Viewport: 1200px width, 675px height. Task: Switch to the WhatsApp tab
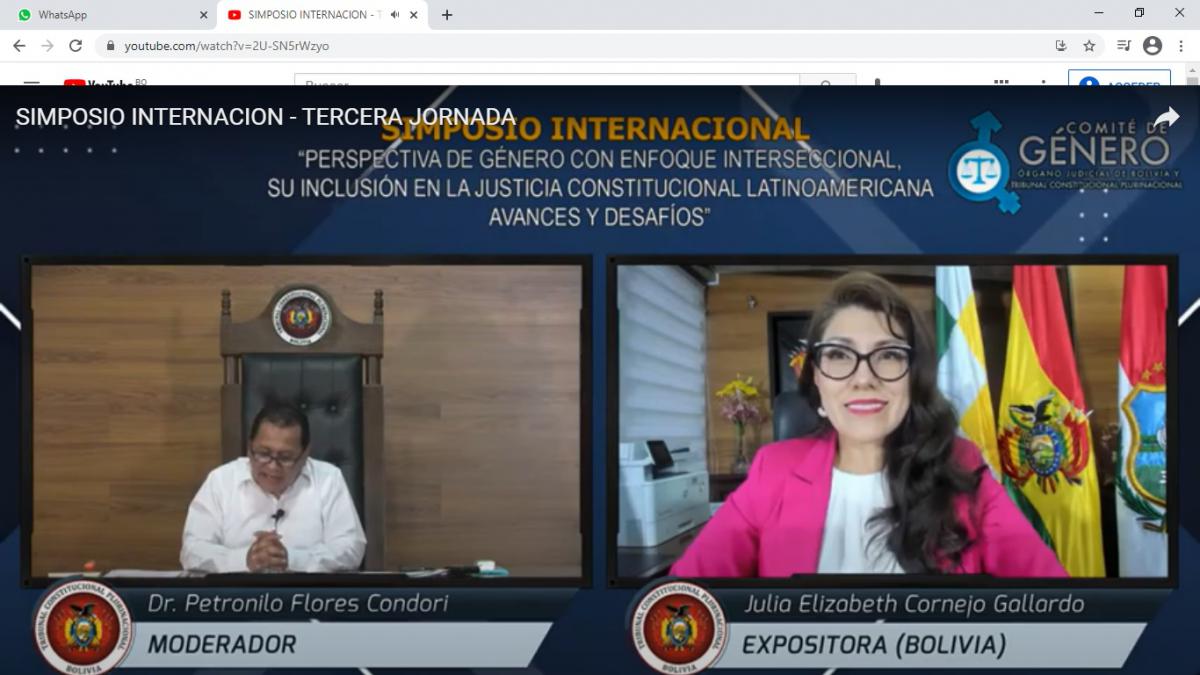pyautogui.click(x=100, y=15)
